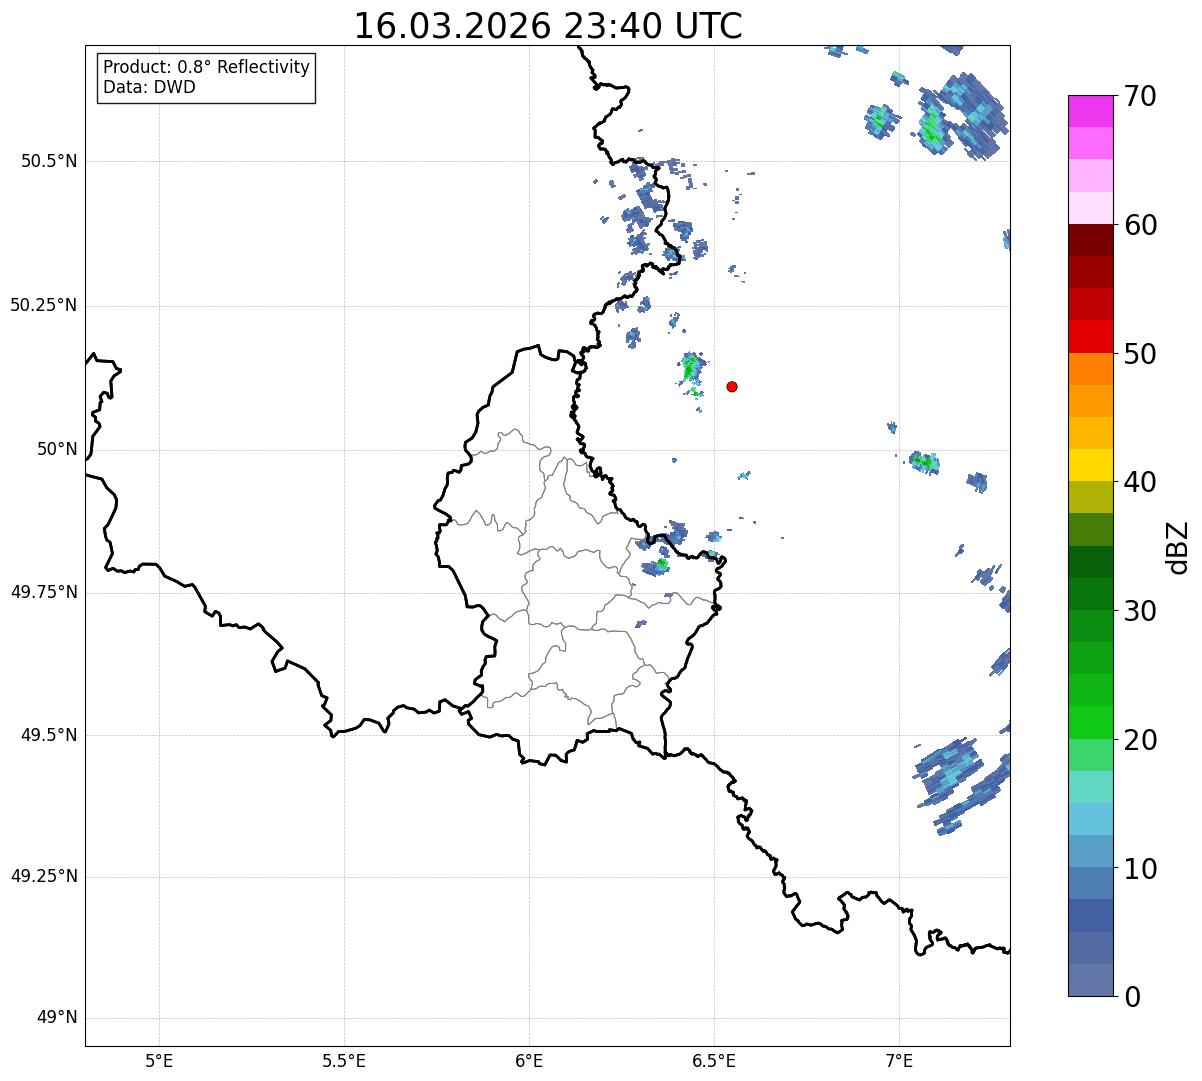
Task: Click the colorbar tick label 30
Action: point(1140,611)
